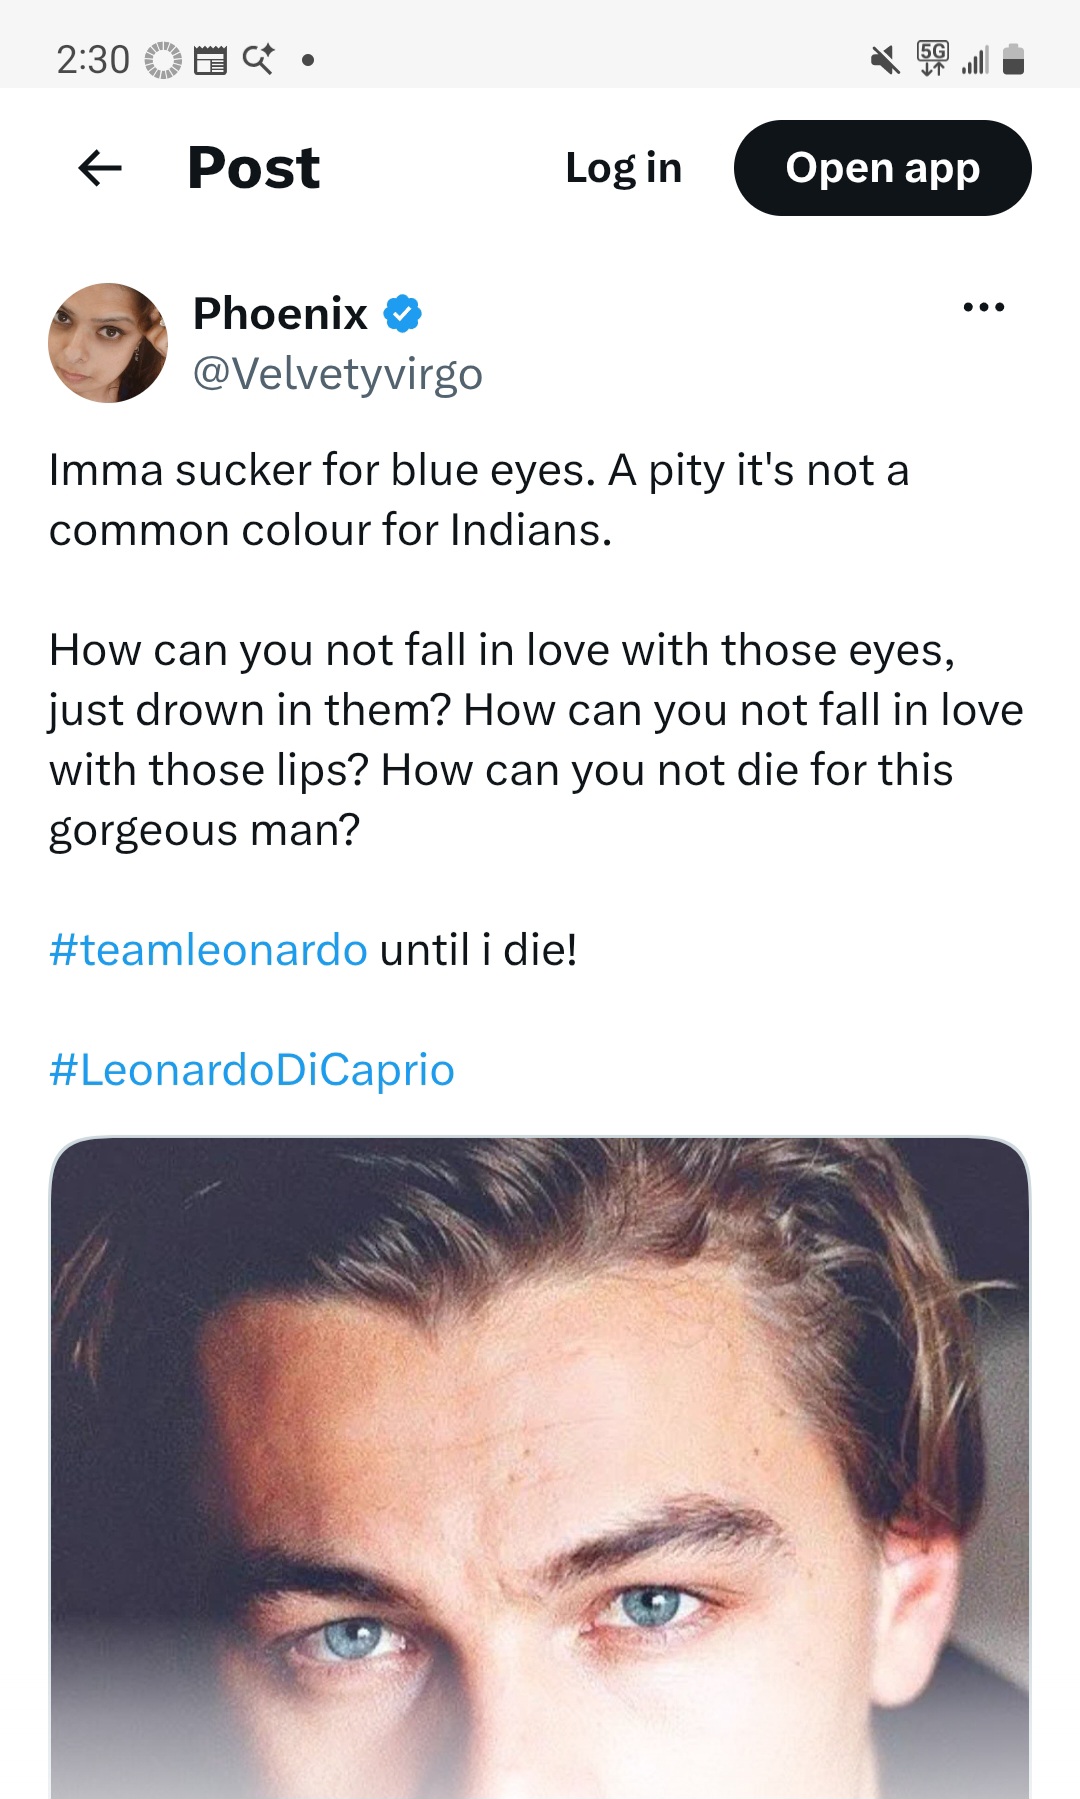The image size is (1080, 1799).
Task: Open the three-dot more options menu
Action: pos(983,307)
